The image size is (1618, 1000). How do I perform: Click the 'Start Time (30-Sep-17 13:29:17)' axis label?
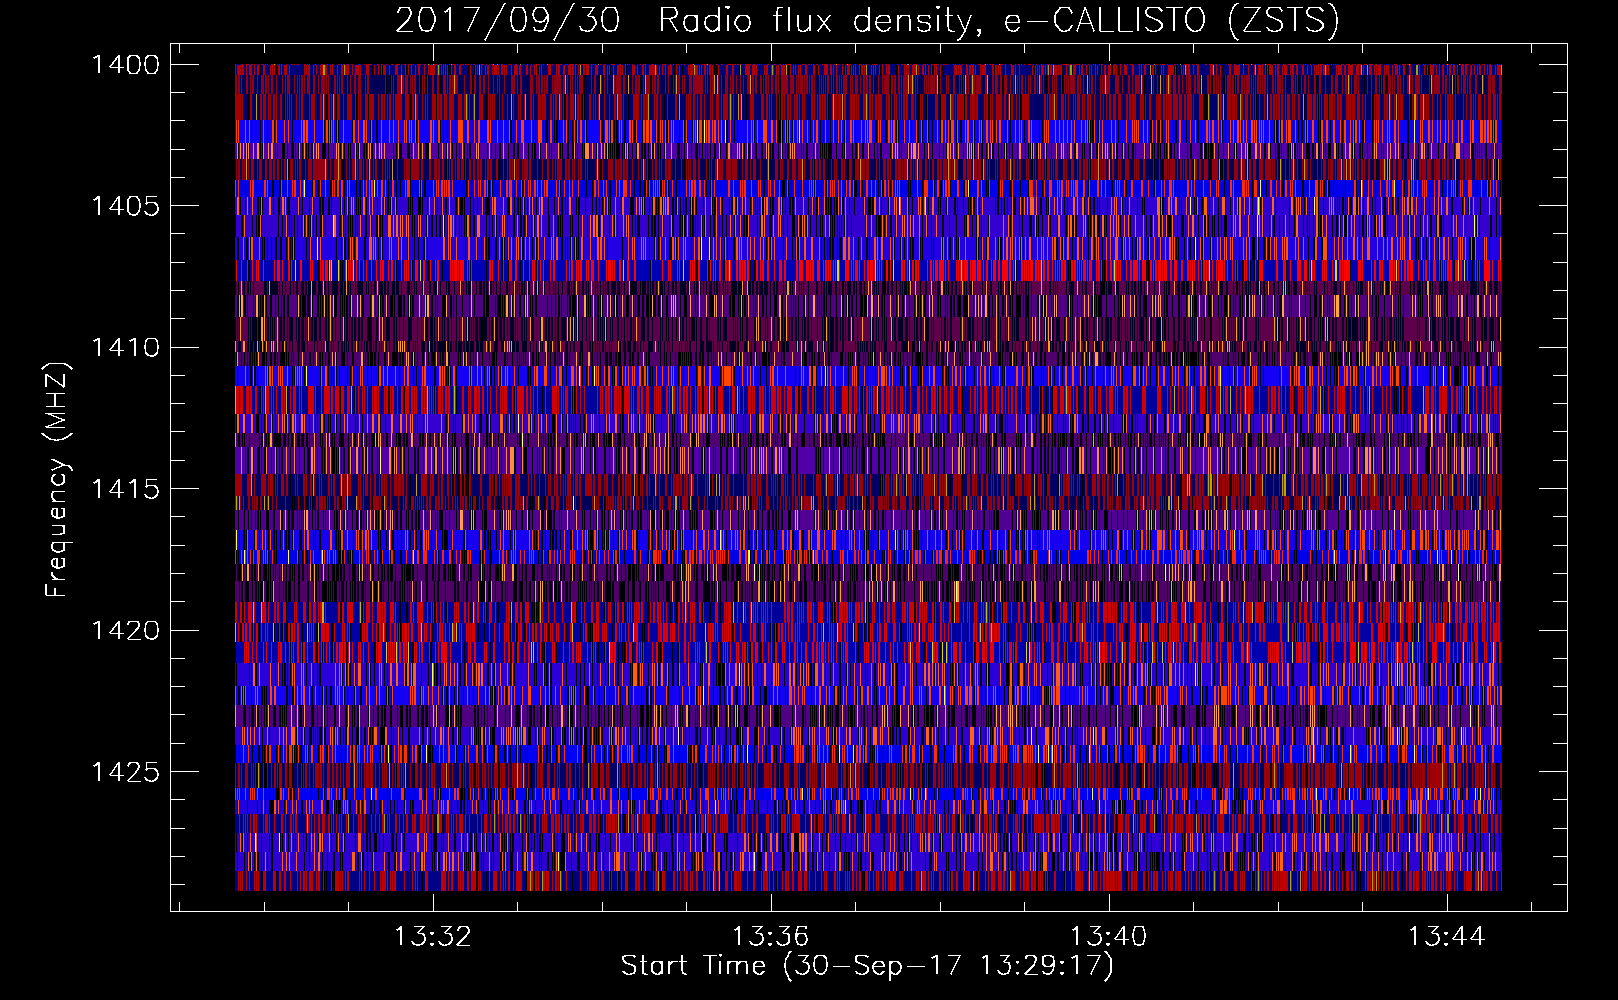click(867, 966)
